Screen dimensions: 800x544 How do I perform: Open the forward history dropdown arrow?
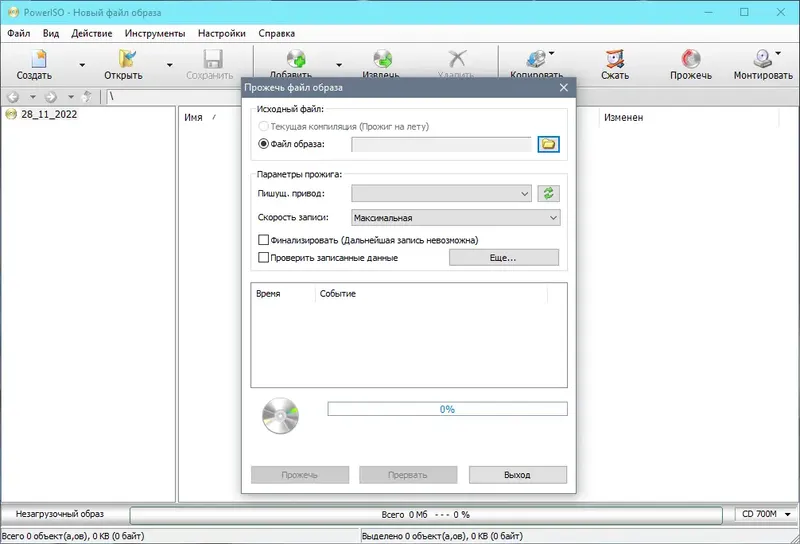click(71, 96)
